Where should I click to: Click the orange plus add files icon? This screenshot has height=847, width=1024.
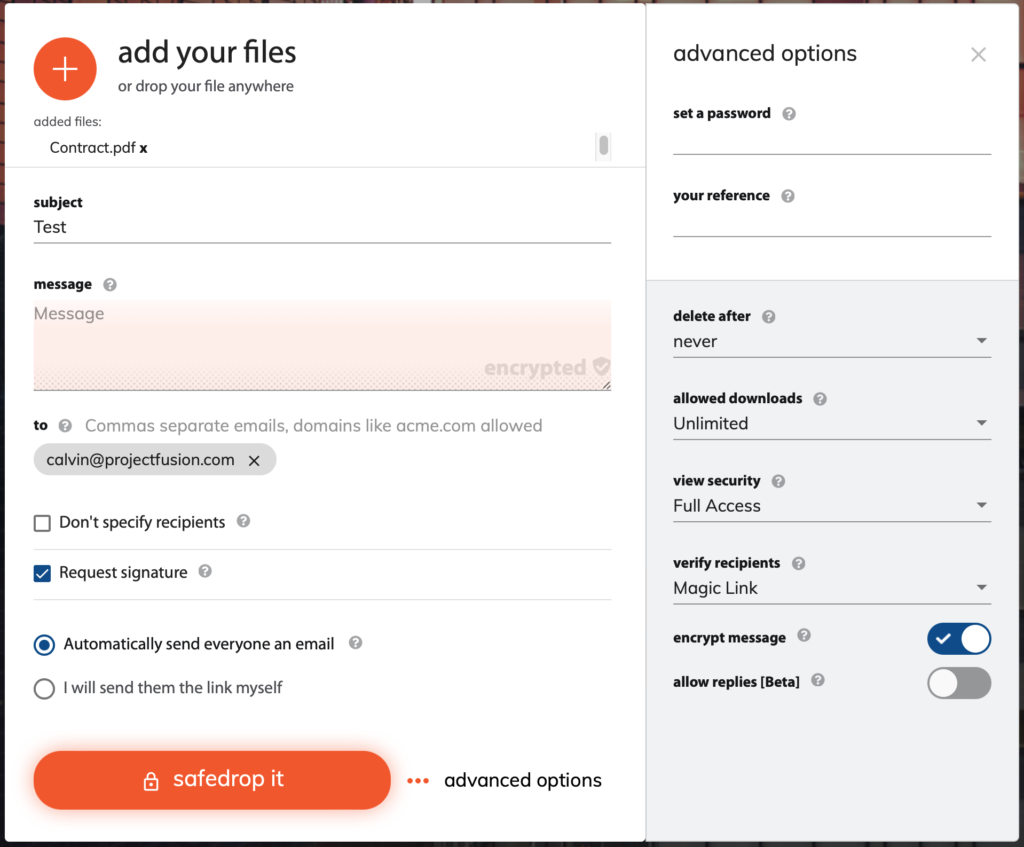(x=65, y=69)
